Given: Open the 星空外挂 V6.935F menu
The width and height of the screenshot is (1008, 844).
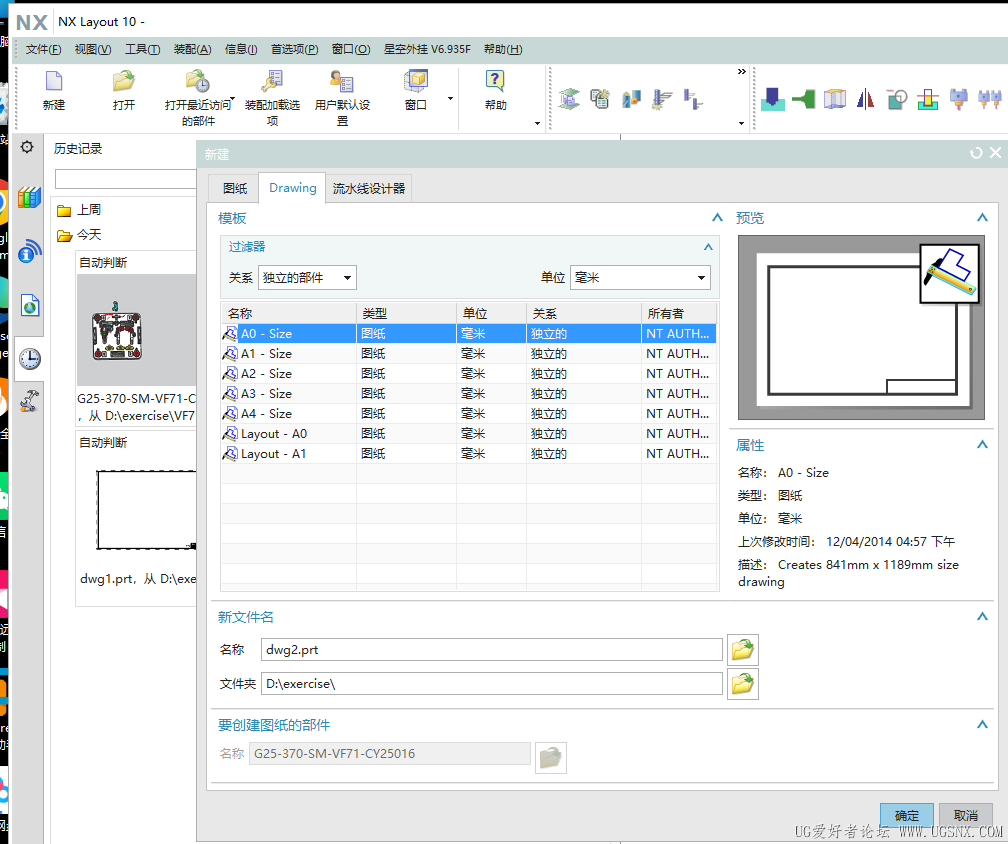Looking at the screenshot, I should [x=427, y=49].
